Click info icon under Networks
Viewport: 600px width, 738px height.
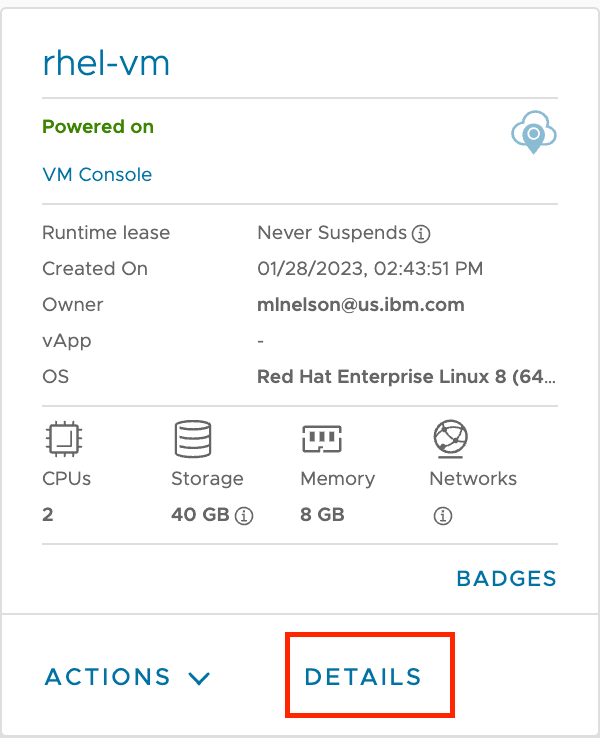pyautogui.click(x=443, y=516)
